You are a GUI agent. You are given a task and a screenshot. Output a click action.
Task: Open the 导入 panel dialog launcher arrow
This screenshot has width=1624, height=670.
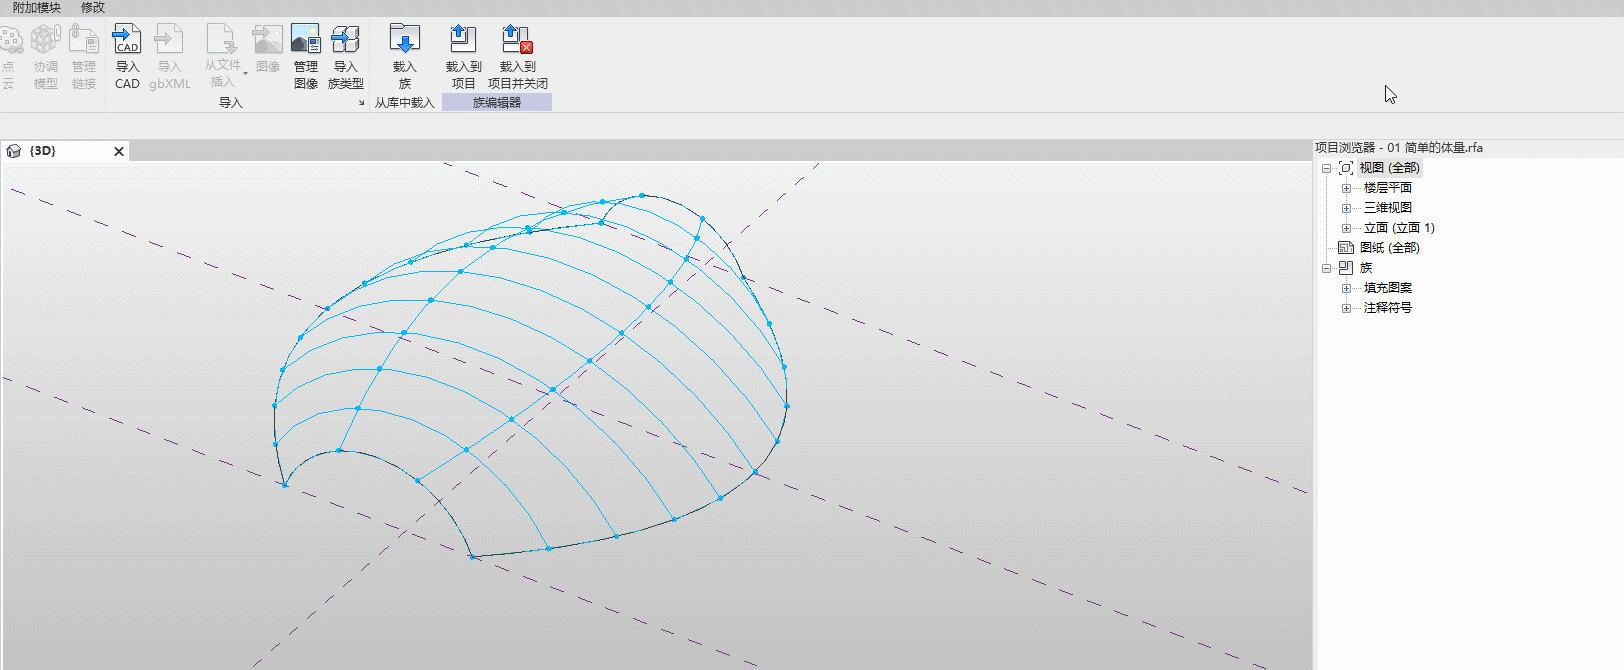click(x=361, y=103)
